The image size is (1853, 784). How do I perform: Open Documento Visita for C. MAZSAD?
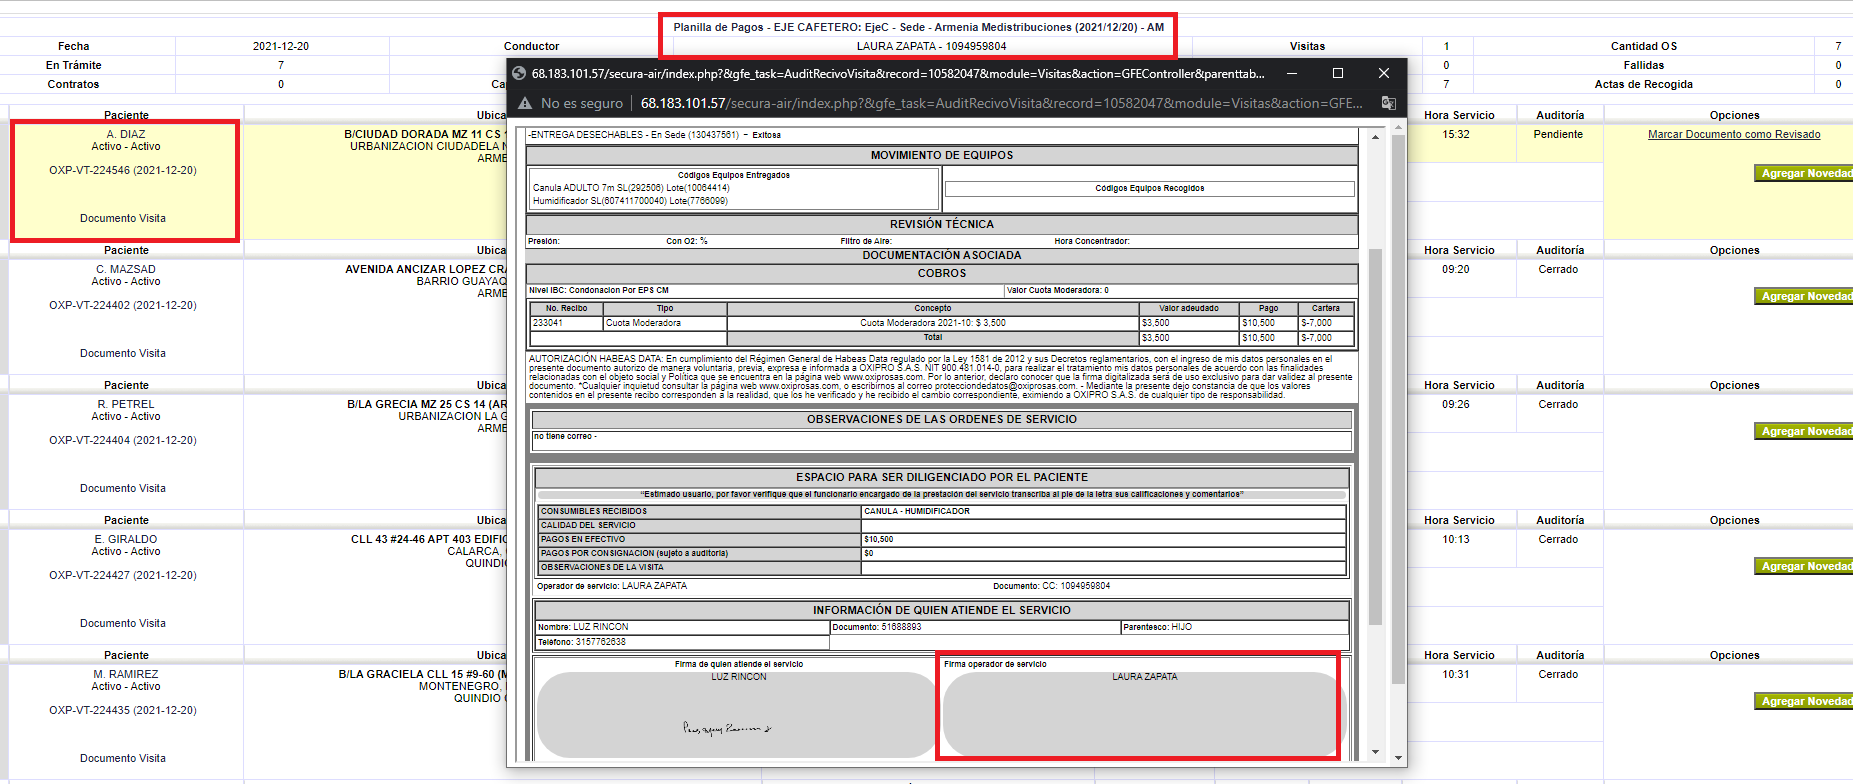tap(123, 353)
